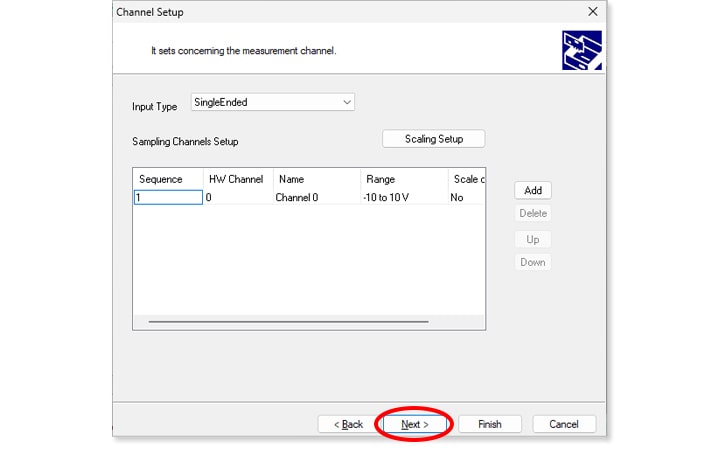Click the channel list horizontal scrollbar
720x456 pixels.
point(288,322)
